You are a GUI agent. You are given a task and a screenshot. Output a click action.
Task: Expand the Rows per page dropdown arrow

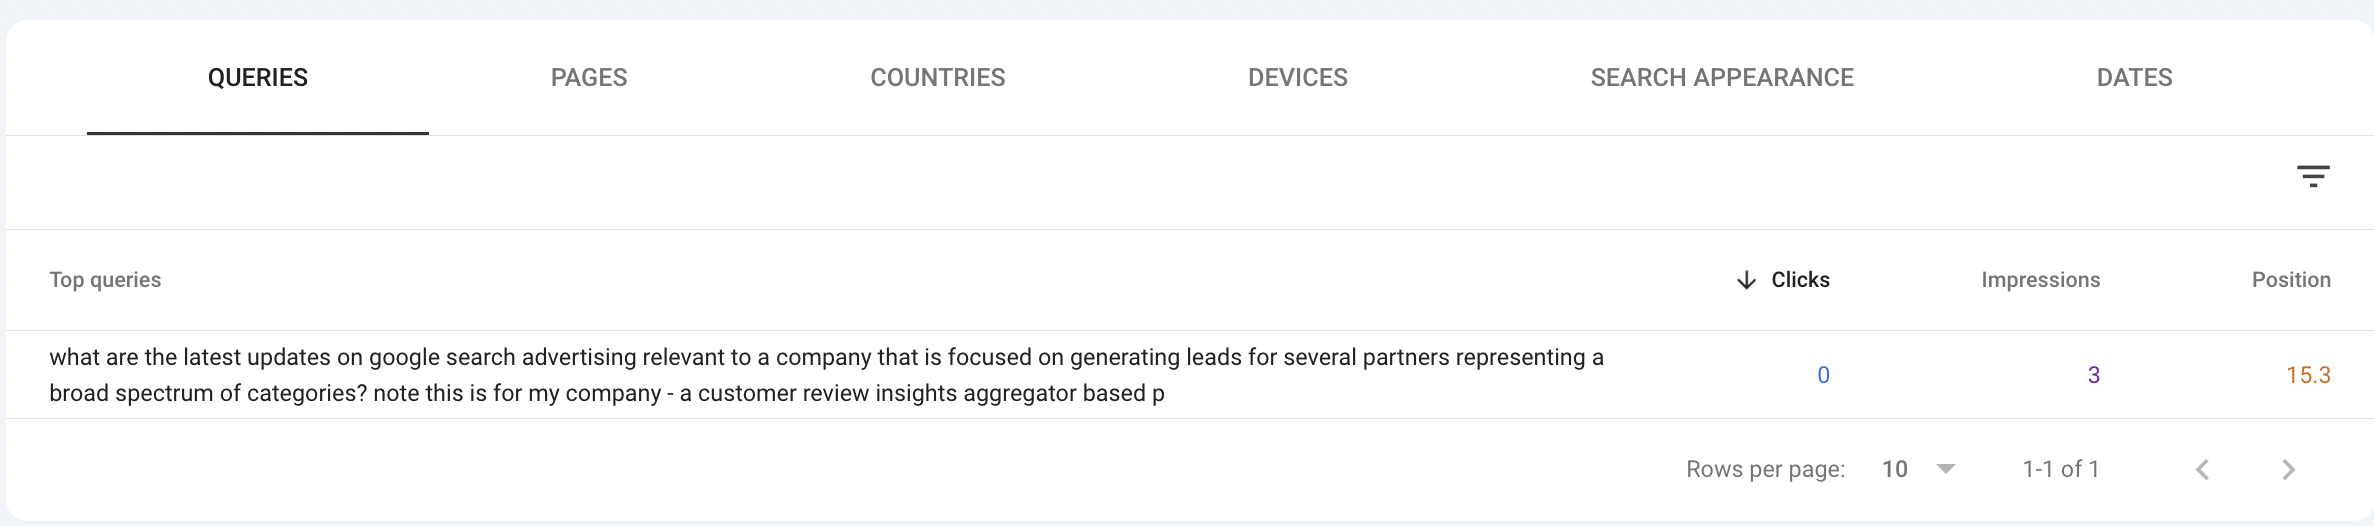click(x=1945, y=469)
